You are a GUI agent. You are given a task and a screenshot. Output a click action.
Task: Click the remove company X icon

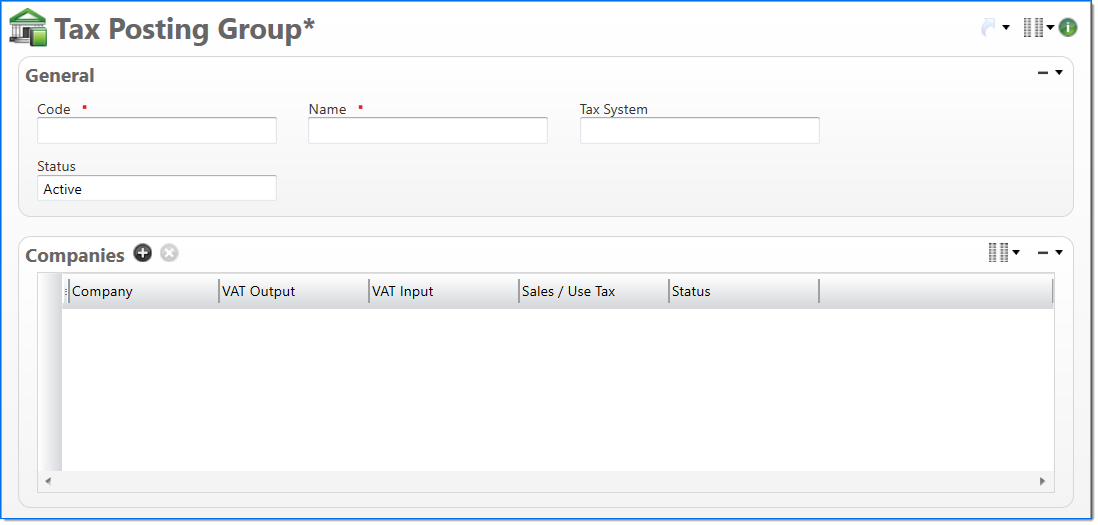[x=170, y=253]
